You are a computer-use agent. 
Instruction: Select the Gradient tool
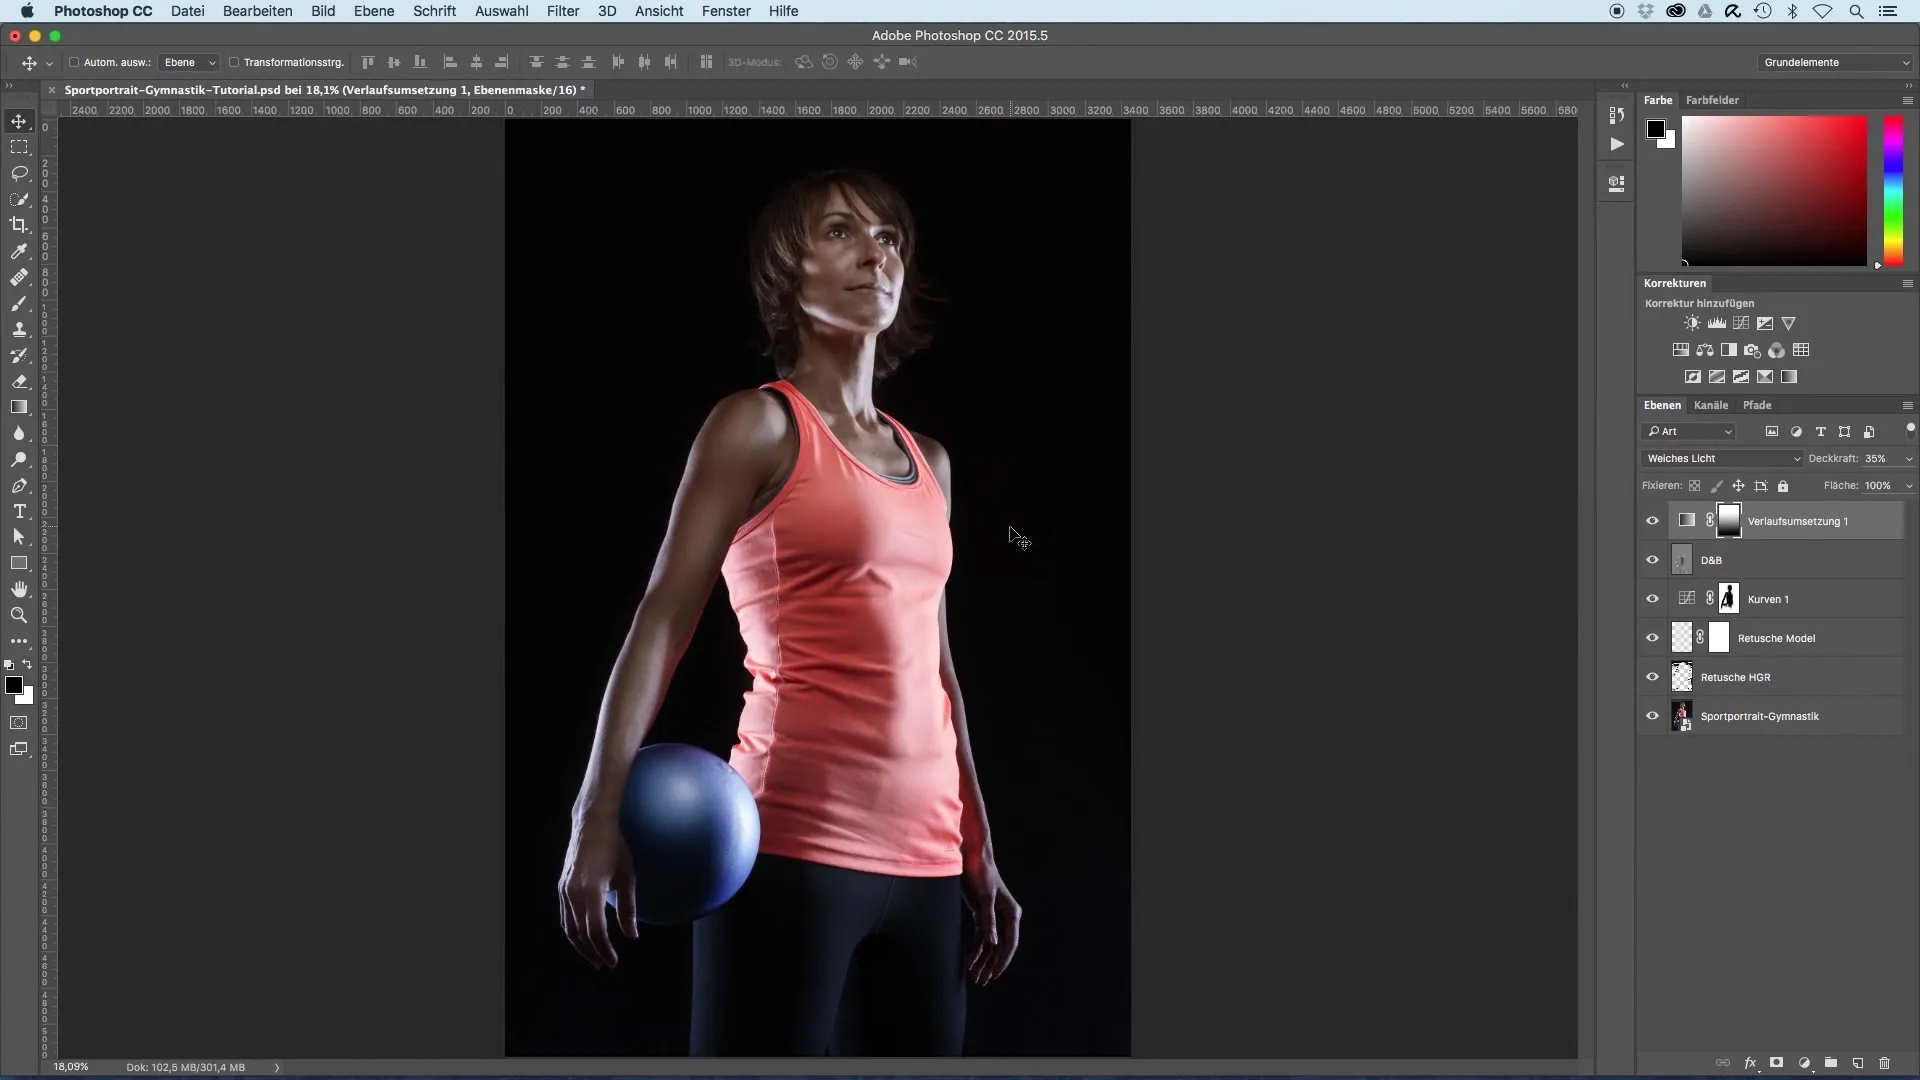coord(19,407)
